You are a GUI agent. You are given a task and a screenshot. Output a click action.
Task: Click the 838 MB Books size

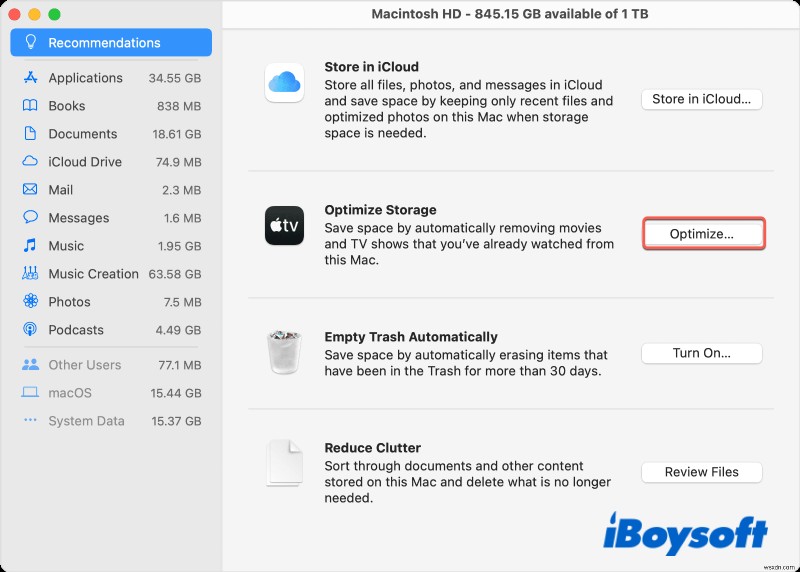click(x=179, y=106)
